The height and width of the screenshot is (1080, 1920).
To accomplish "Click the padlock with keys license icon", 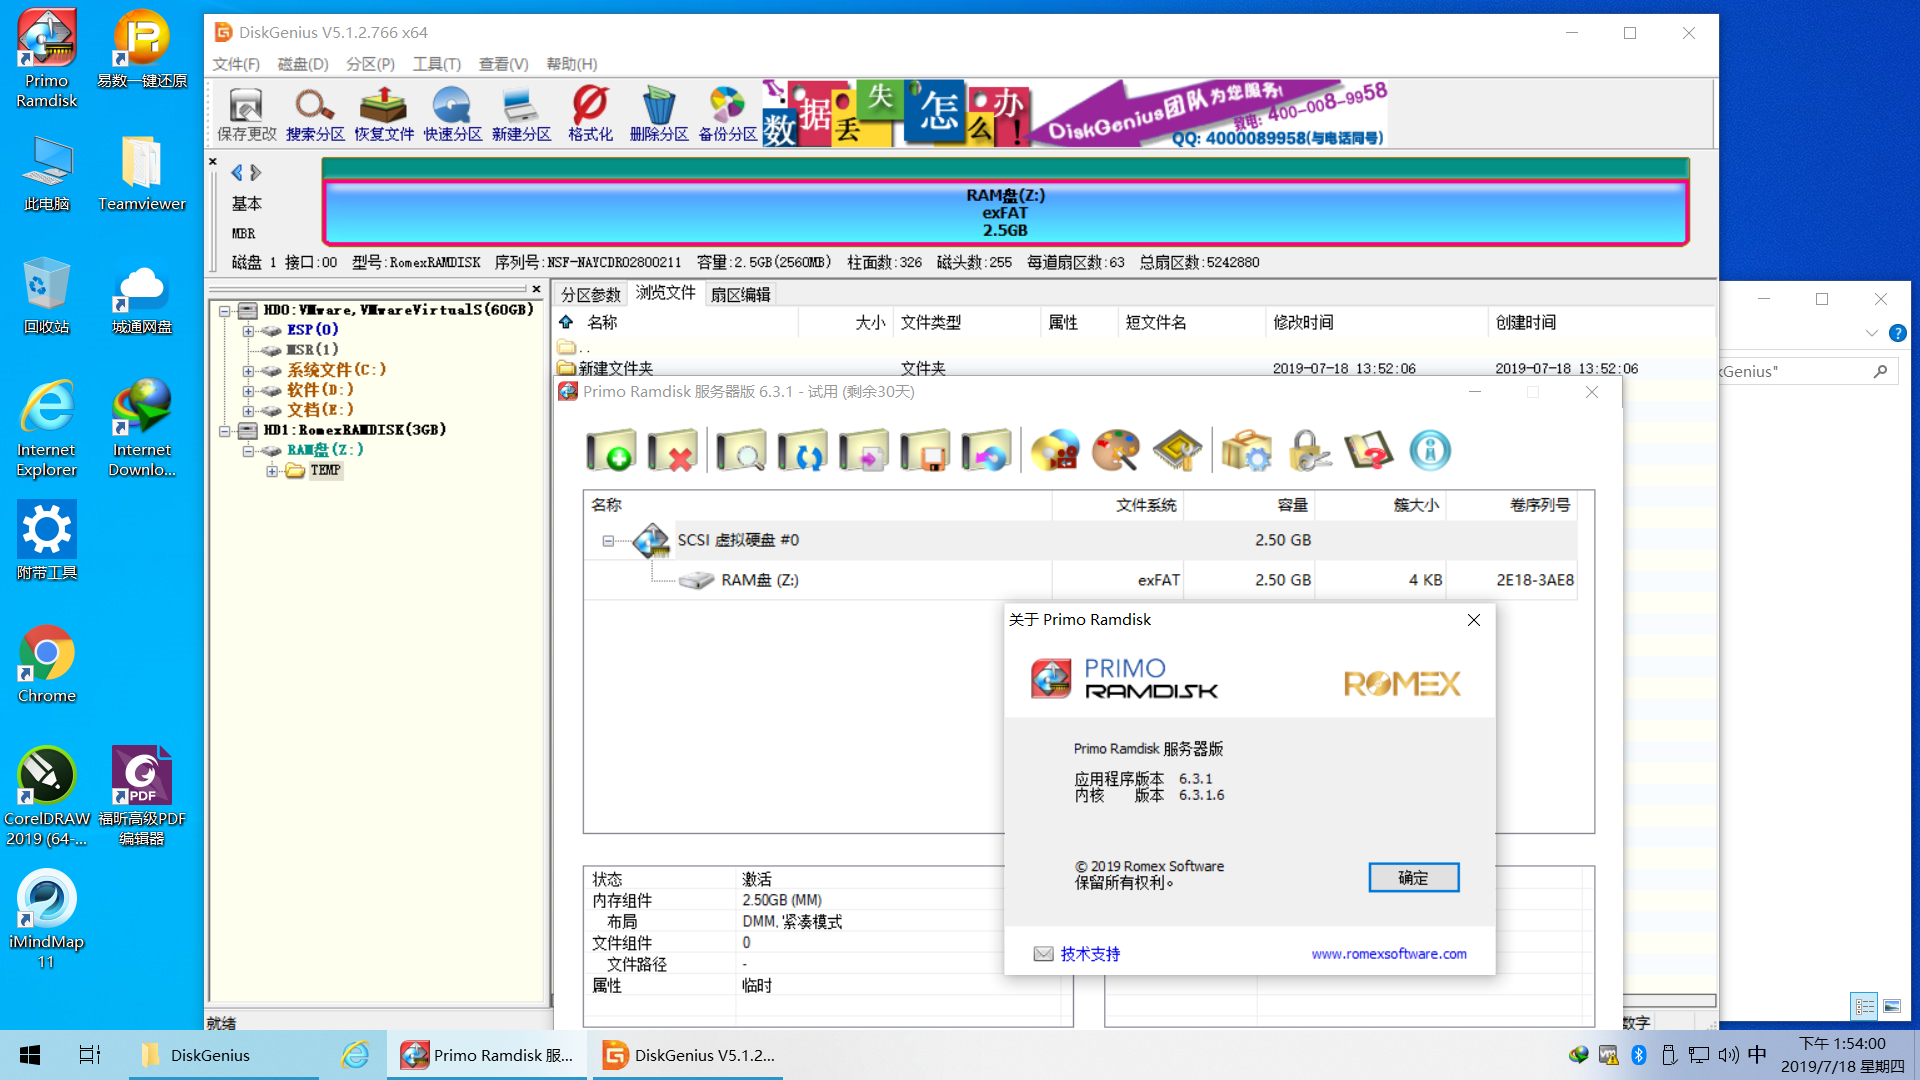I will 1308,451.
